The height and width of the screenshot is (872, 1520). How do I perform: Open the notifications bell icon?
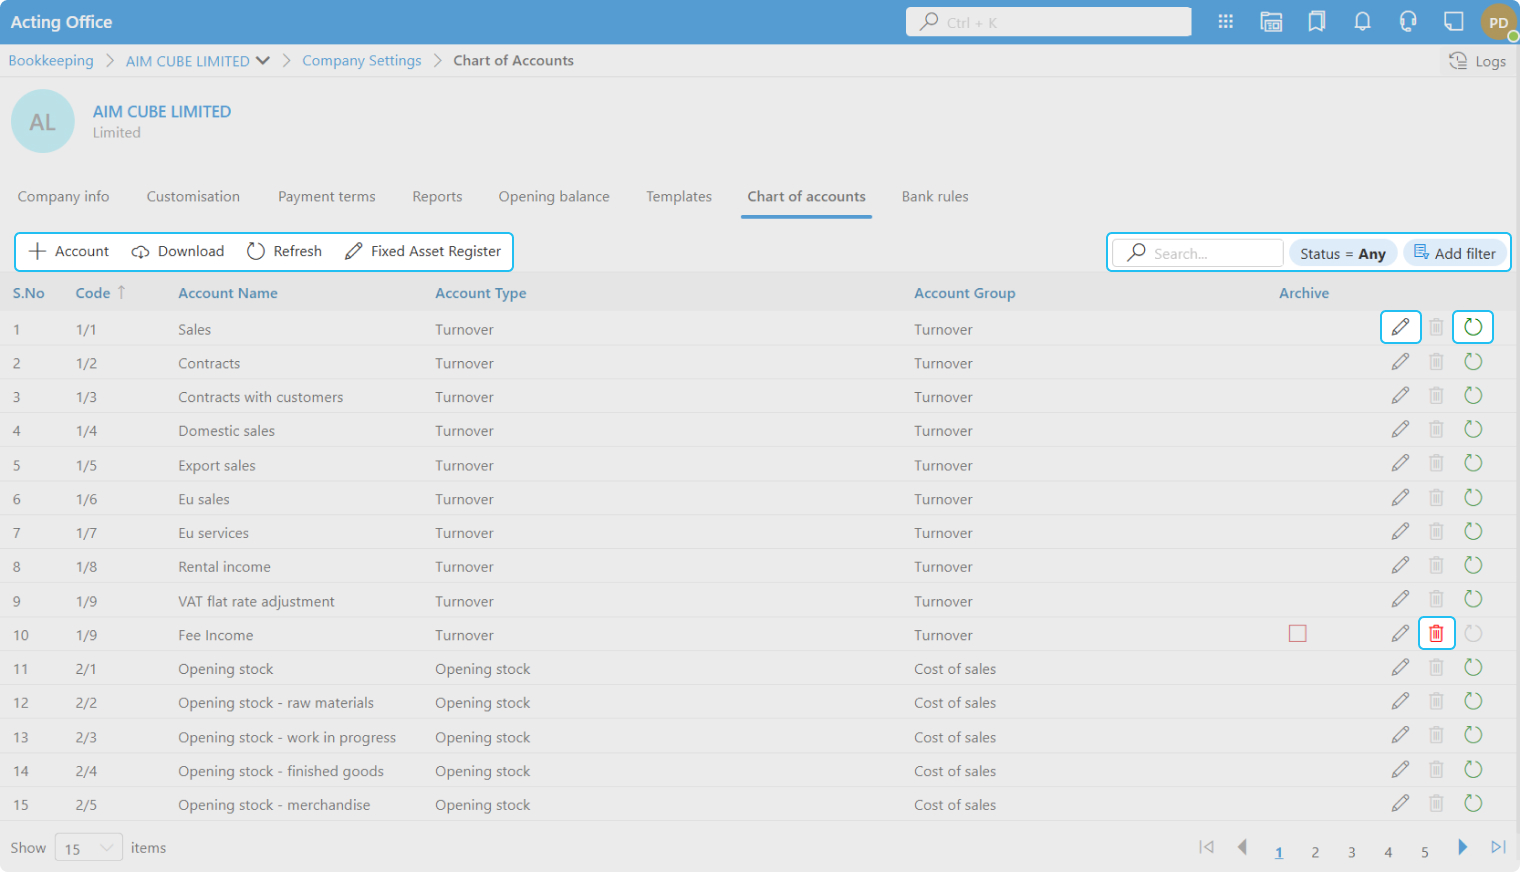1362,22
